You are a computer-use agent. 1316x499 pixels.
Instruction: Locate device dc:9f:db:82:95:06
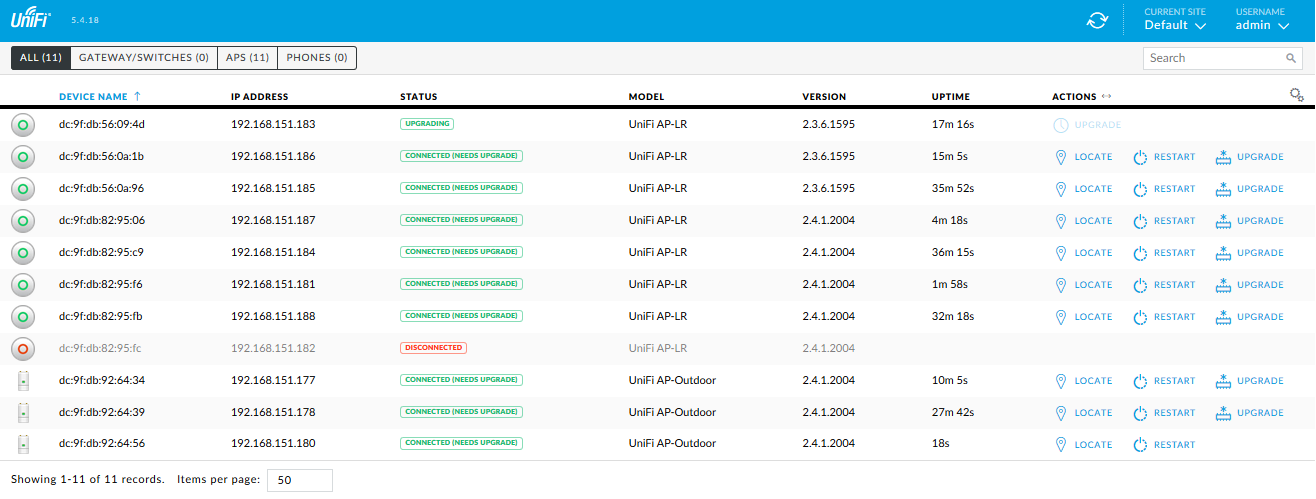(1084, 221)
